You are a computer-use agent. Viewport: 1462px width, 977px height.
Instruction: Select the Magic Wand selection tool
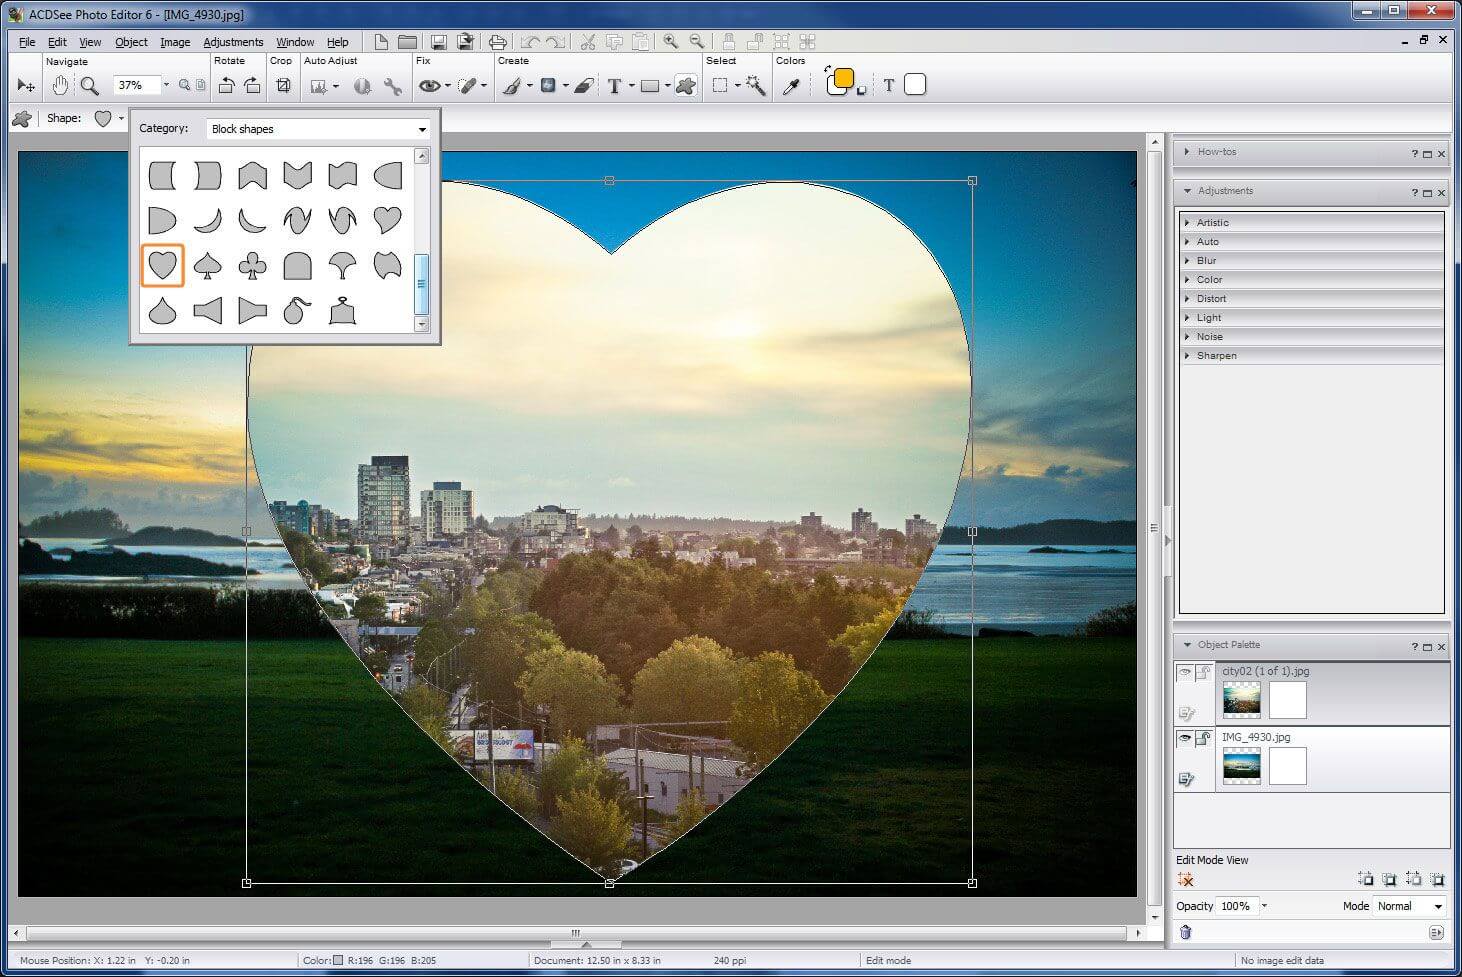click(x=756, y=86)
